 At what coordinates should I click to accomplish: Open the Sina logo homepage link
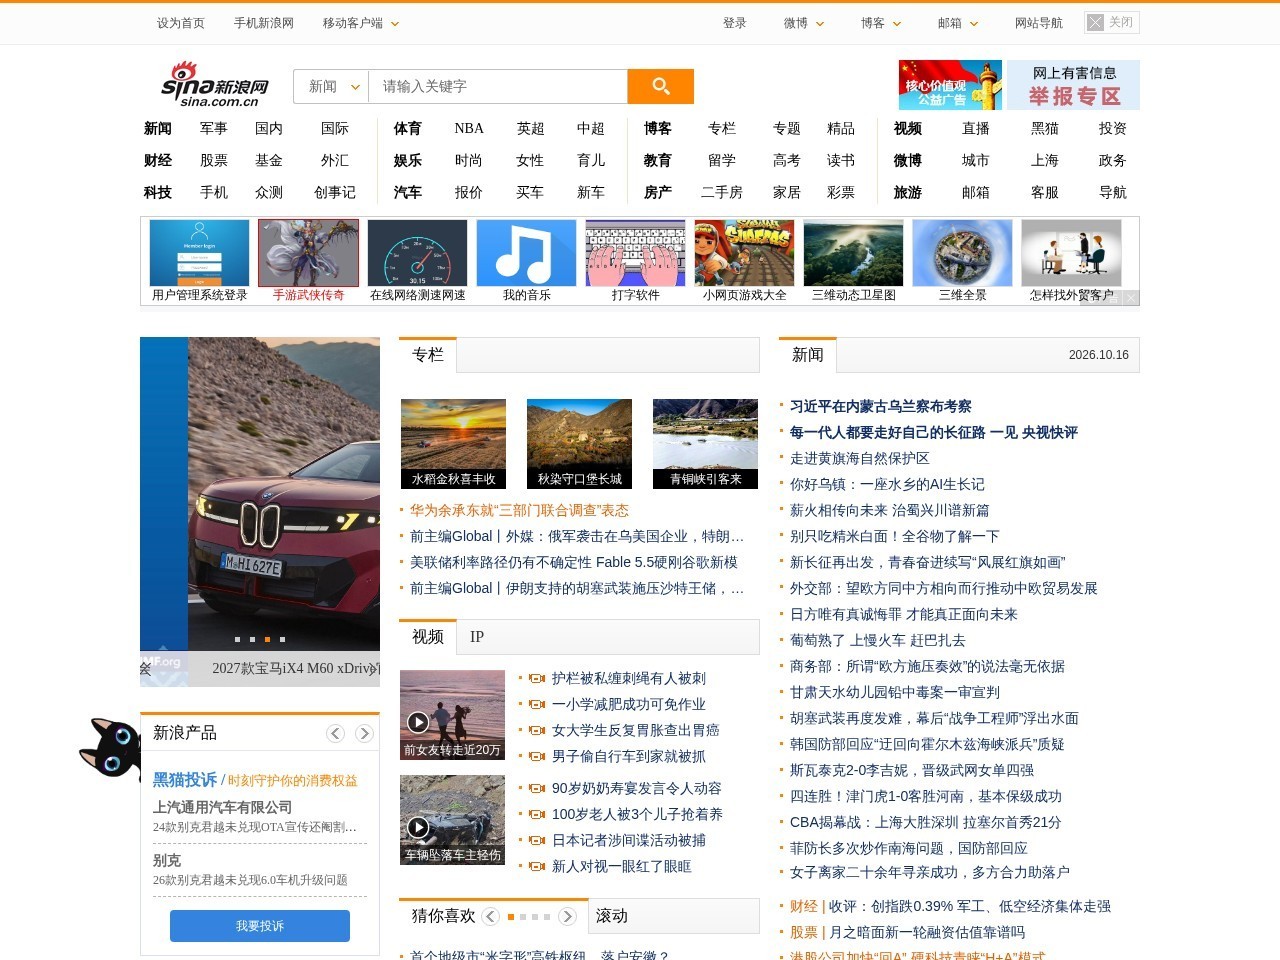click(215, 85)
